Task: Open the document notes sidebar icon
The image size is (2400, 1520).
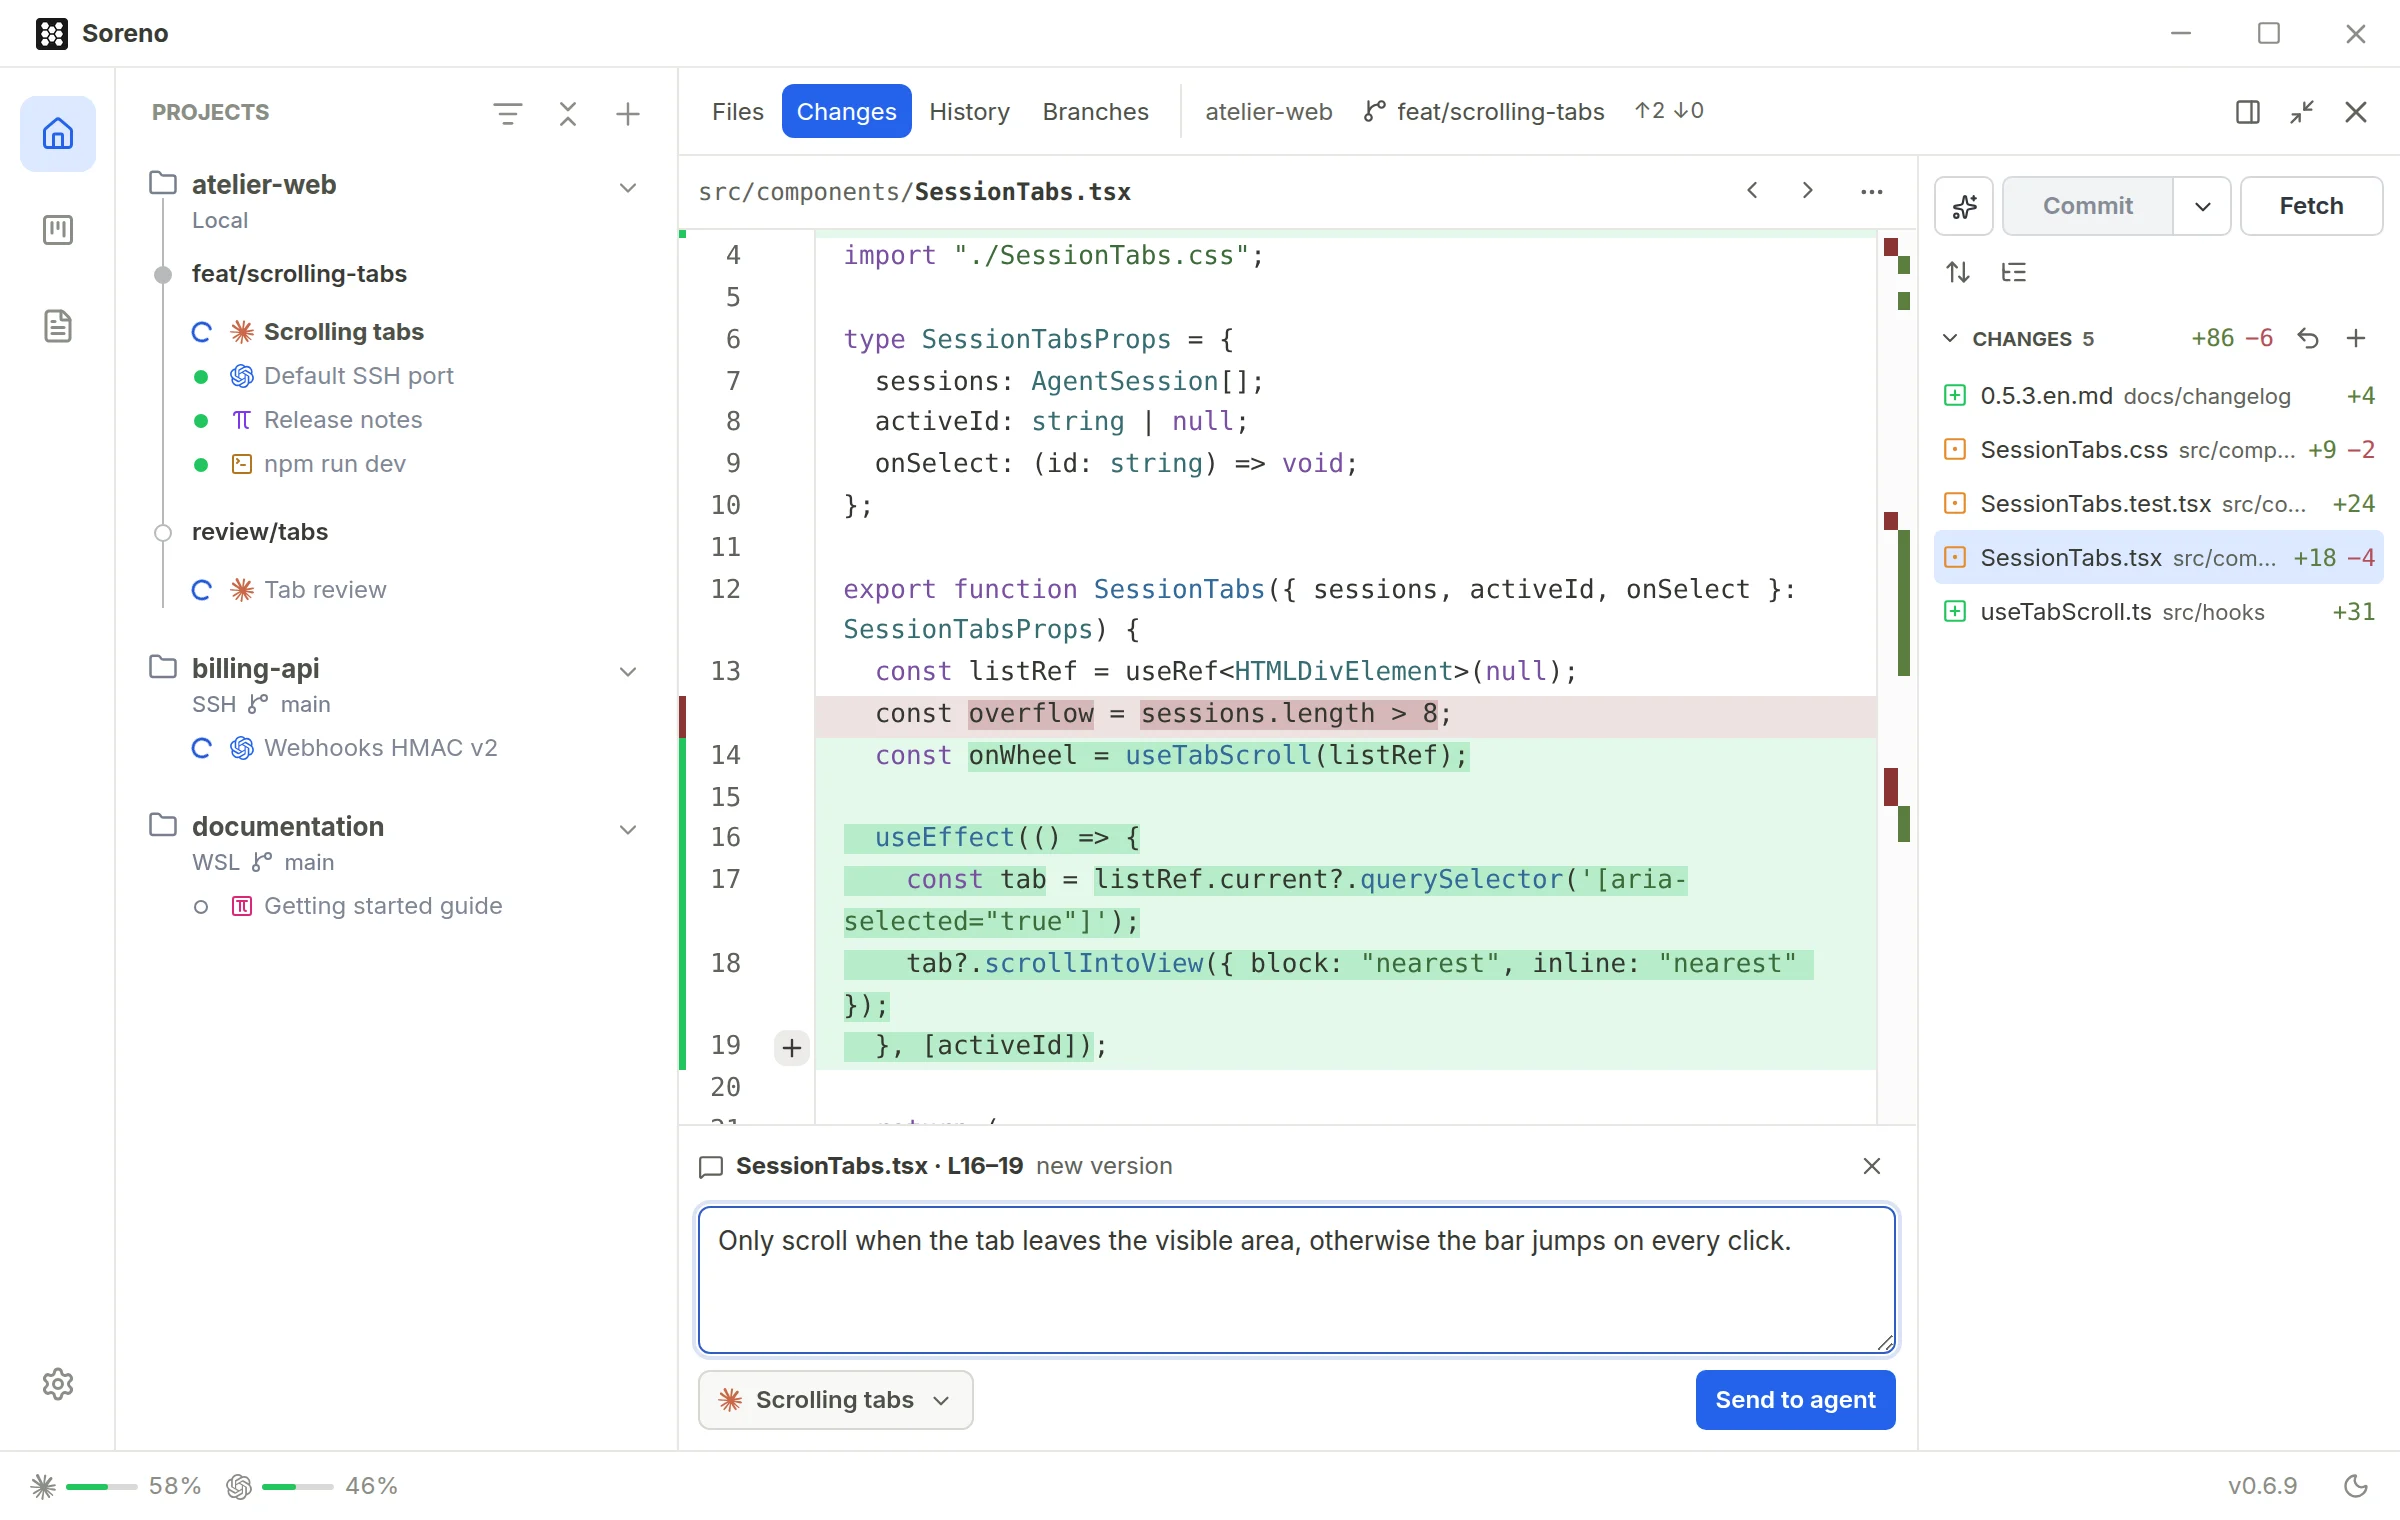Action: (x=58, y=326)
